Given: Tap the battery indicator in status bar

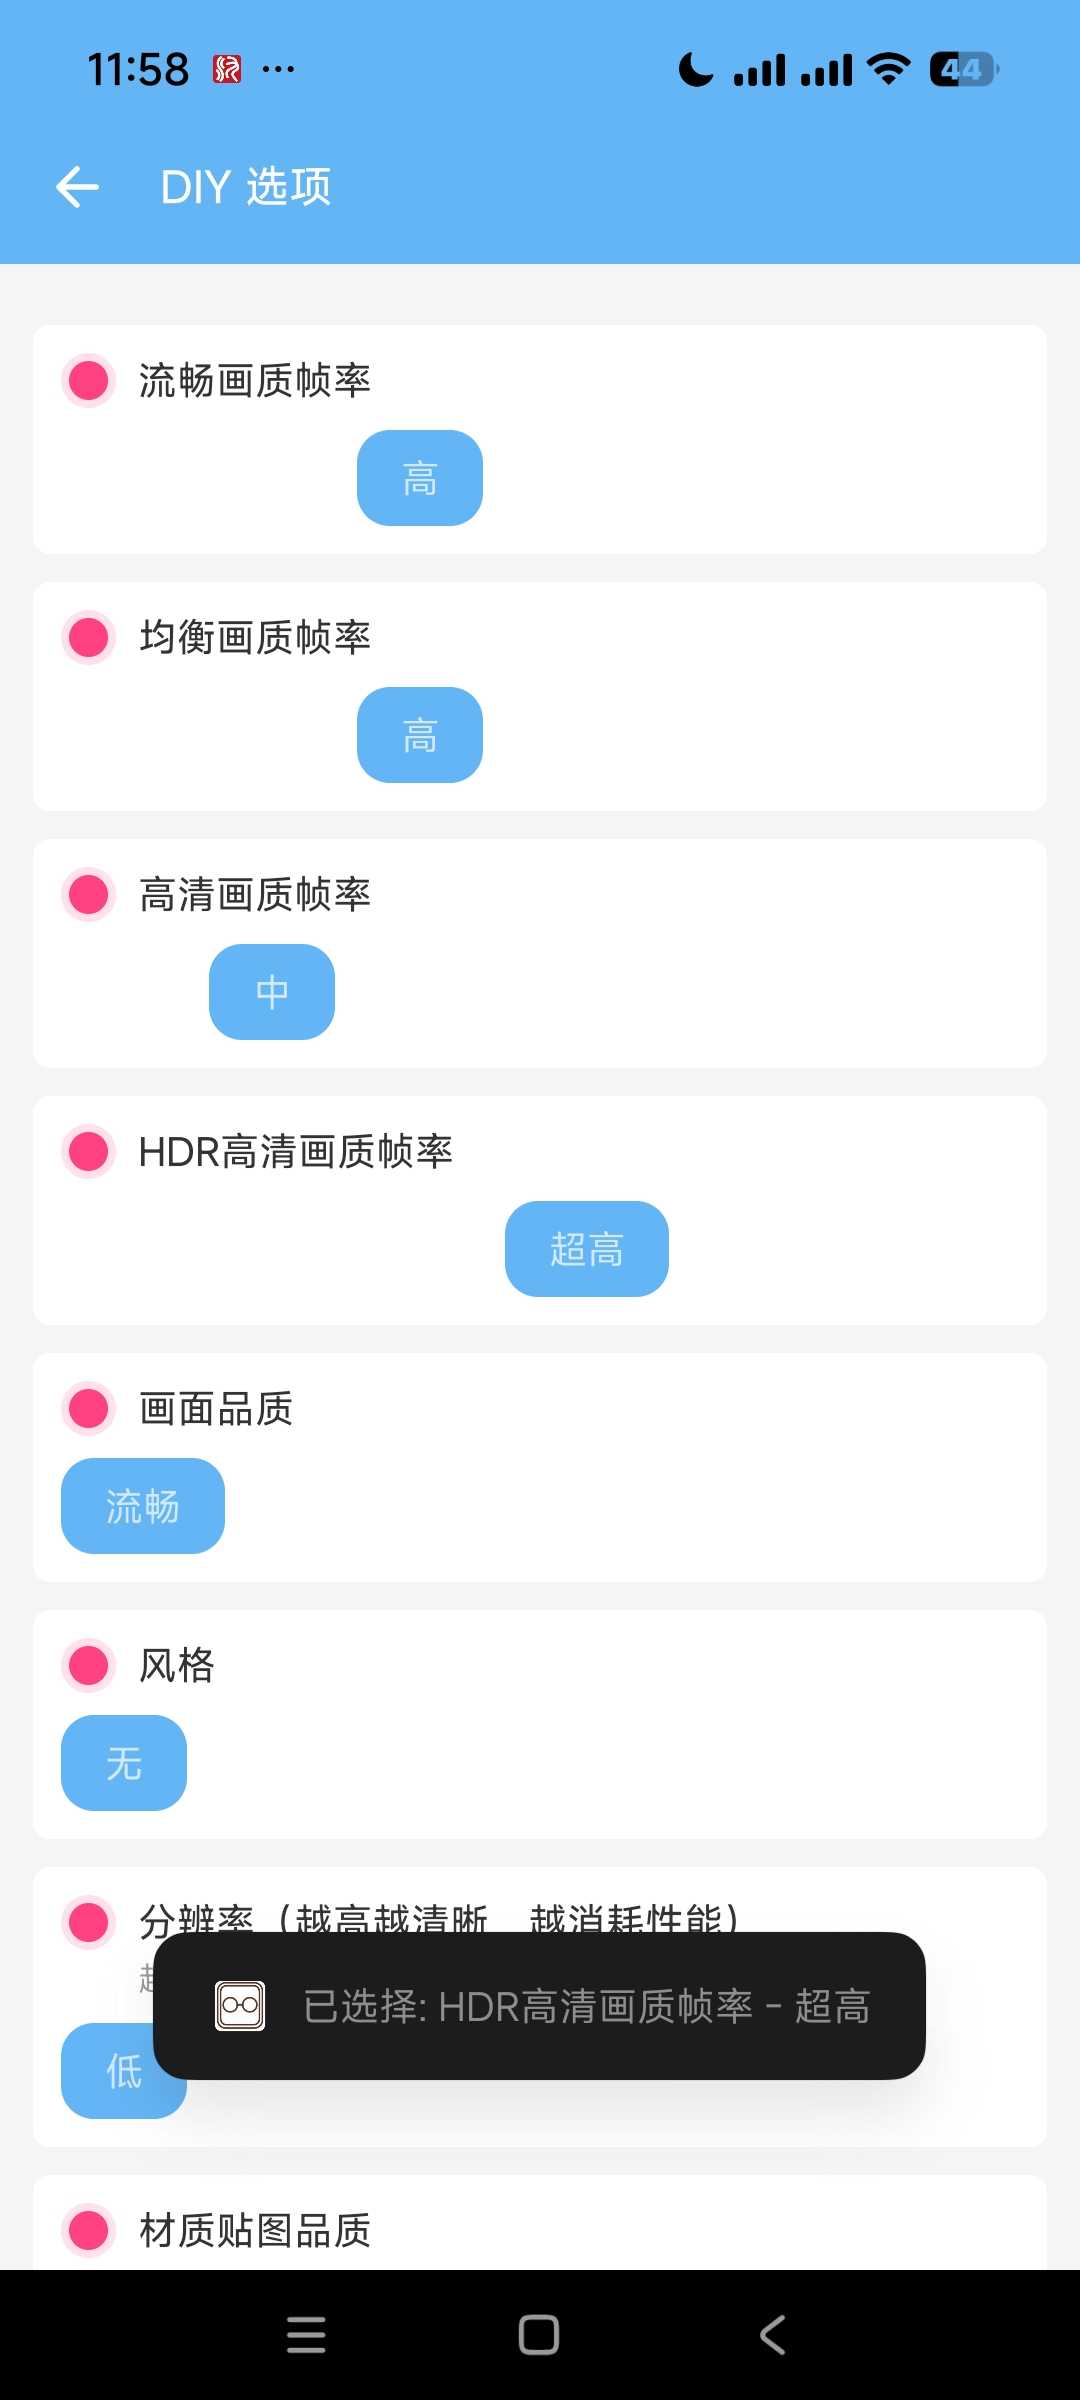Looking at the screenshot, I should coord(963,70).
